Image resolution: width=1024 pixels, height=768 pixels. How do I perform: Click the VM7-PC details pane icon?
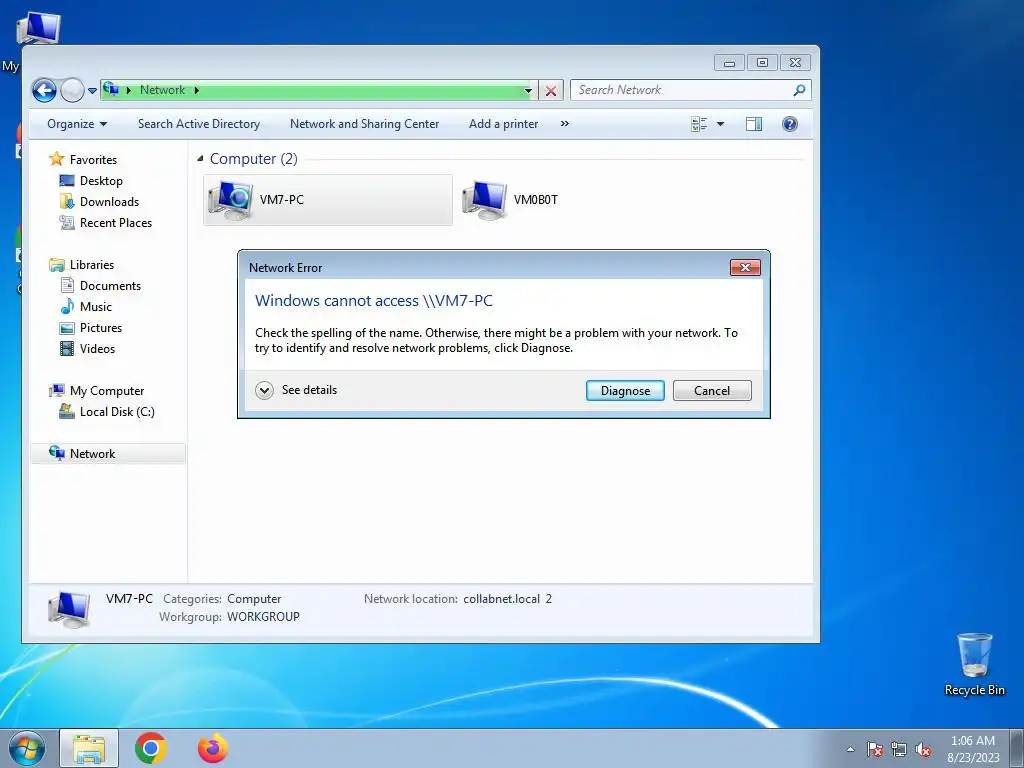[x=69, y=609]
